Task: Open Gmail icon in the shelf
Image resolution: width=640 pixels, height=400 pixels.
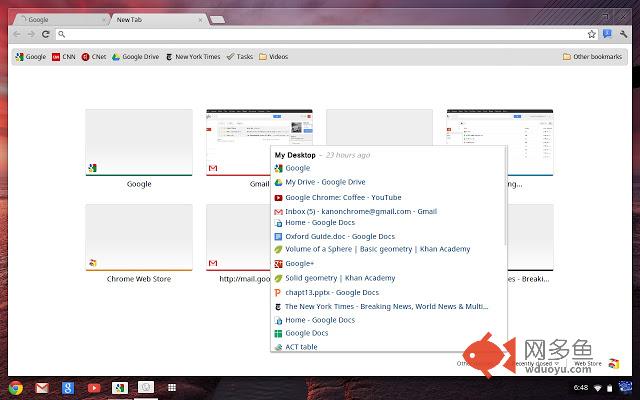Action: click(x=42, y=388)
